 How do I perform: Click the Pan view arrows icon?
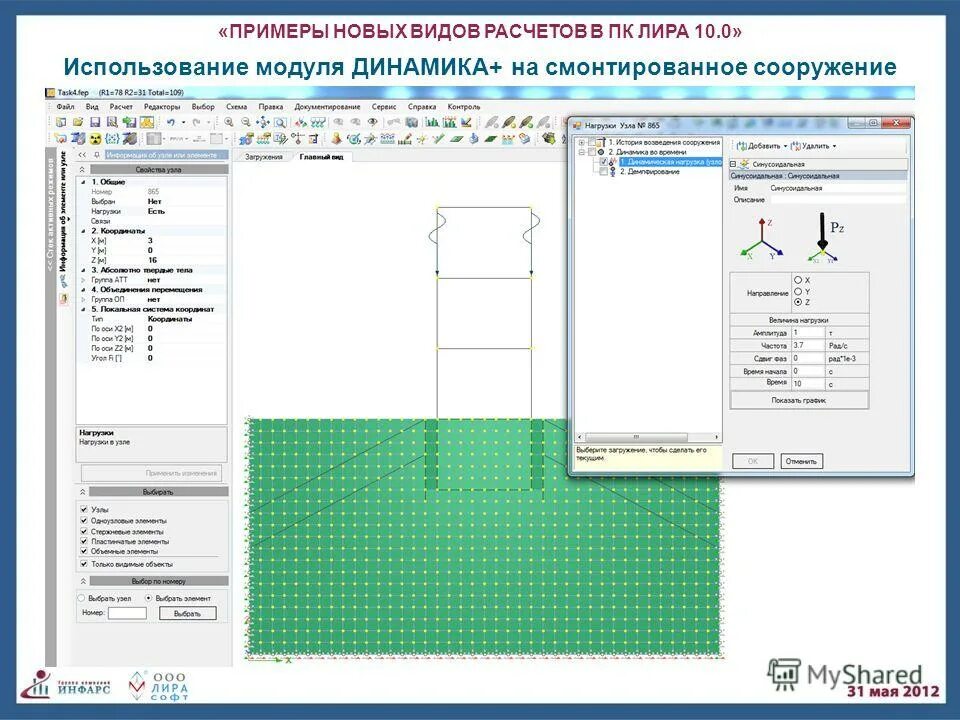pyautogui.click(x=263, y=122)
